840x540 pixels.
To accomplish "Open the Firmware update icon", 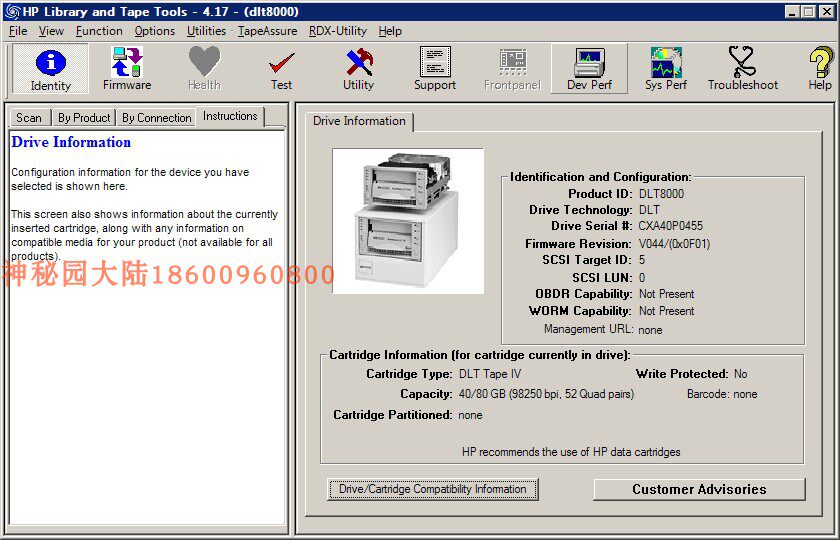I will click(127, 69).
